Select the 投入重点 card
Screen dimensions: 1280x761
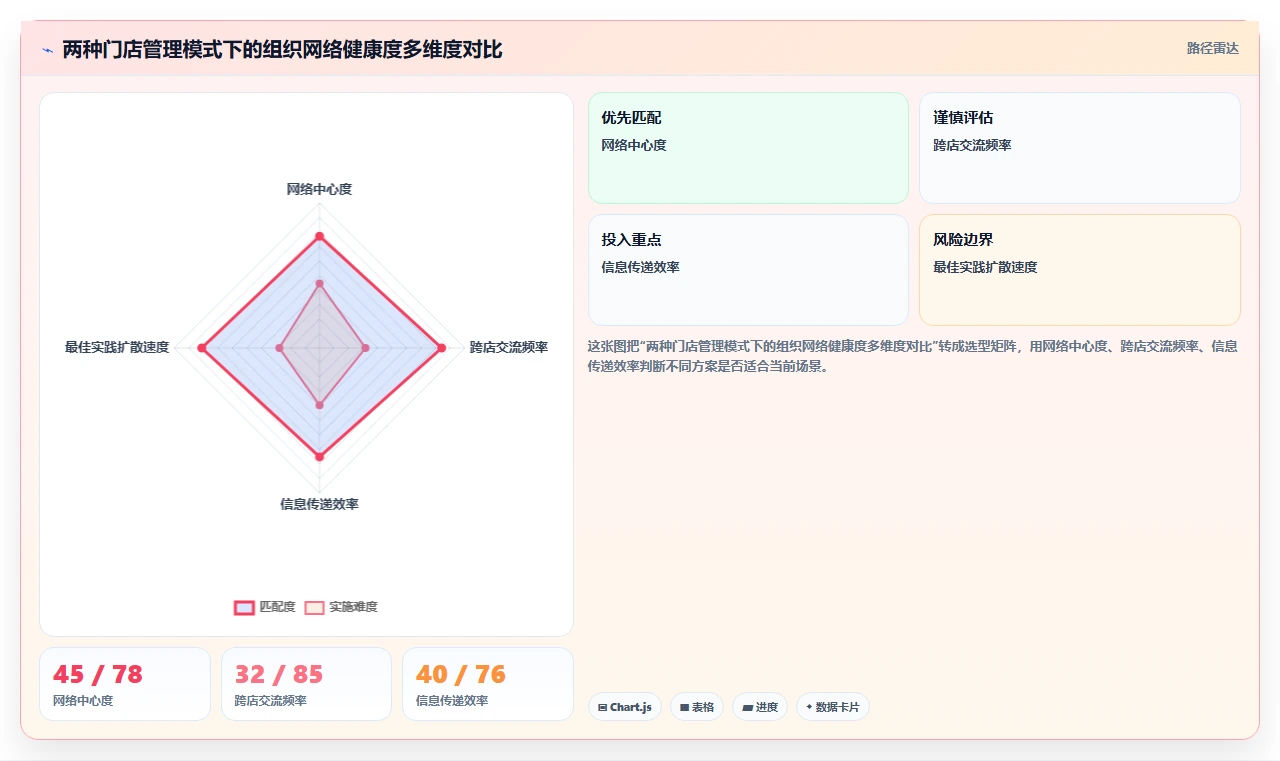tap(748, 270)
